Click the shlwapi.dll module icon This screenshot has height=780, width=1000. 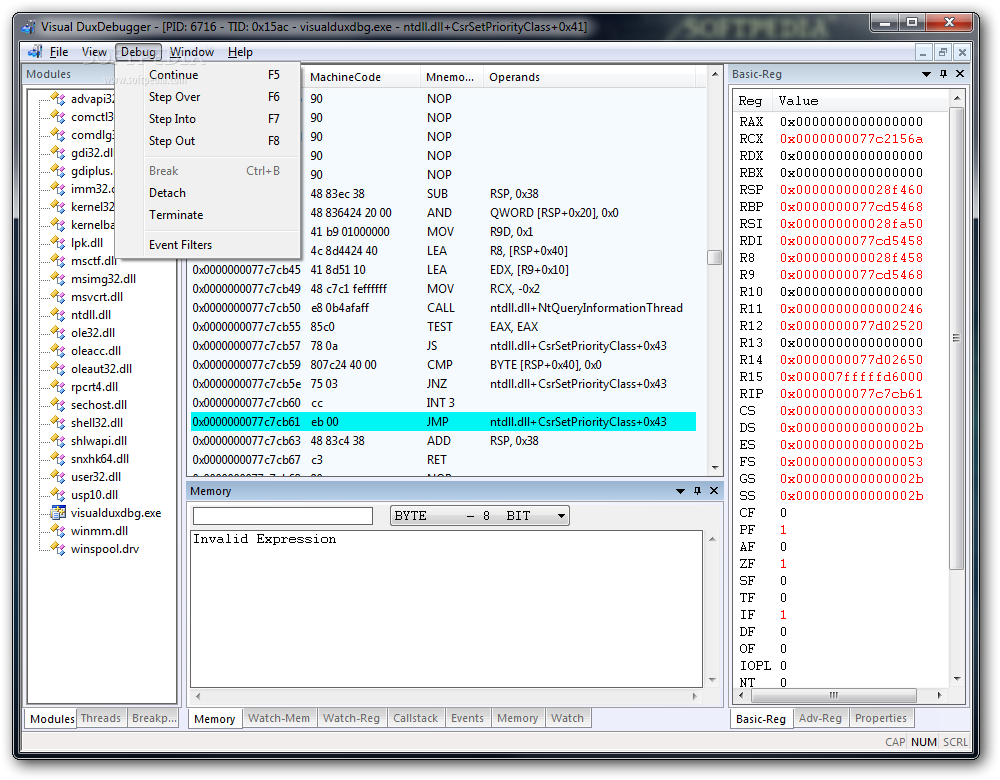pyautogui.click(x=58, y=441)
